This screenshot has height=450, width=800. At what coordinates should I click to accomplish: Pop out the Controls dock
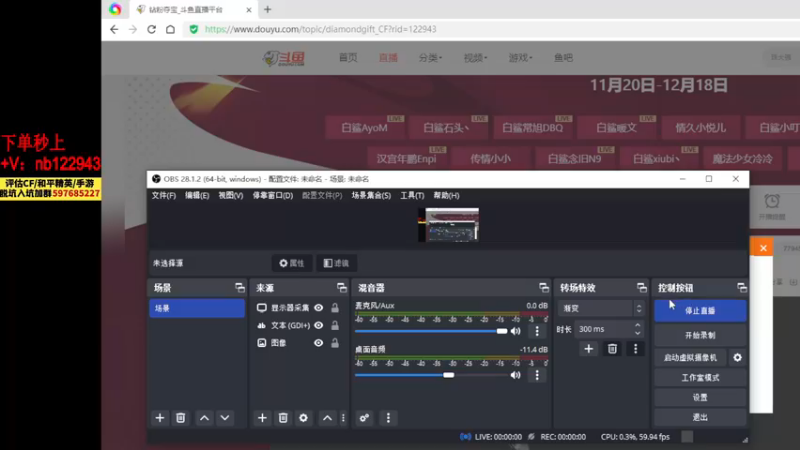[x=742, y=288]
